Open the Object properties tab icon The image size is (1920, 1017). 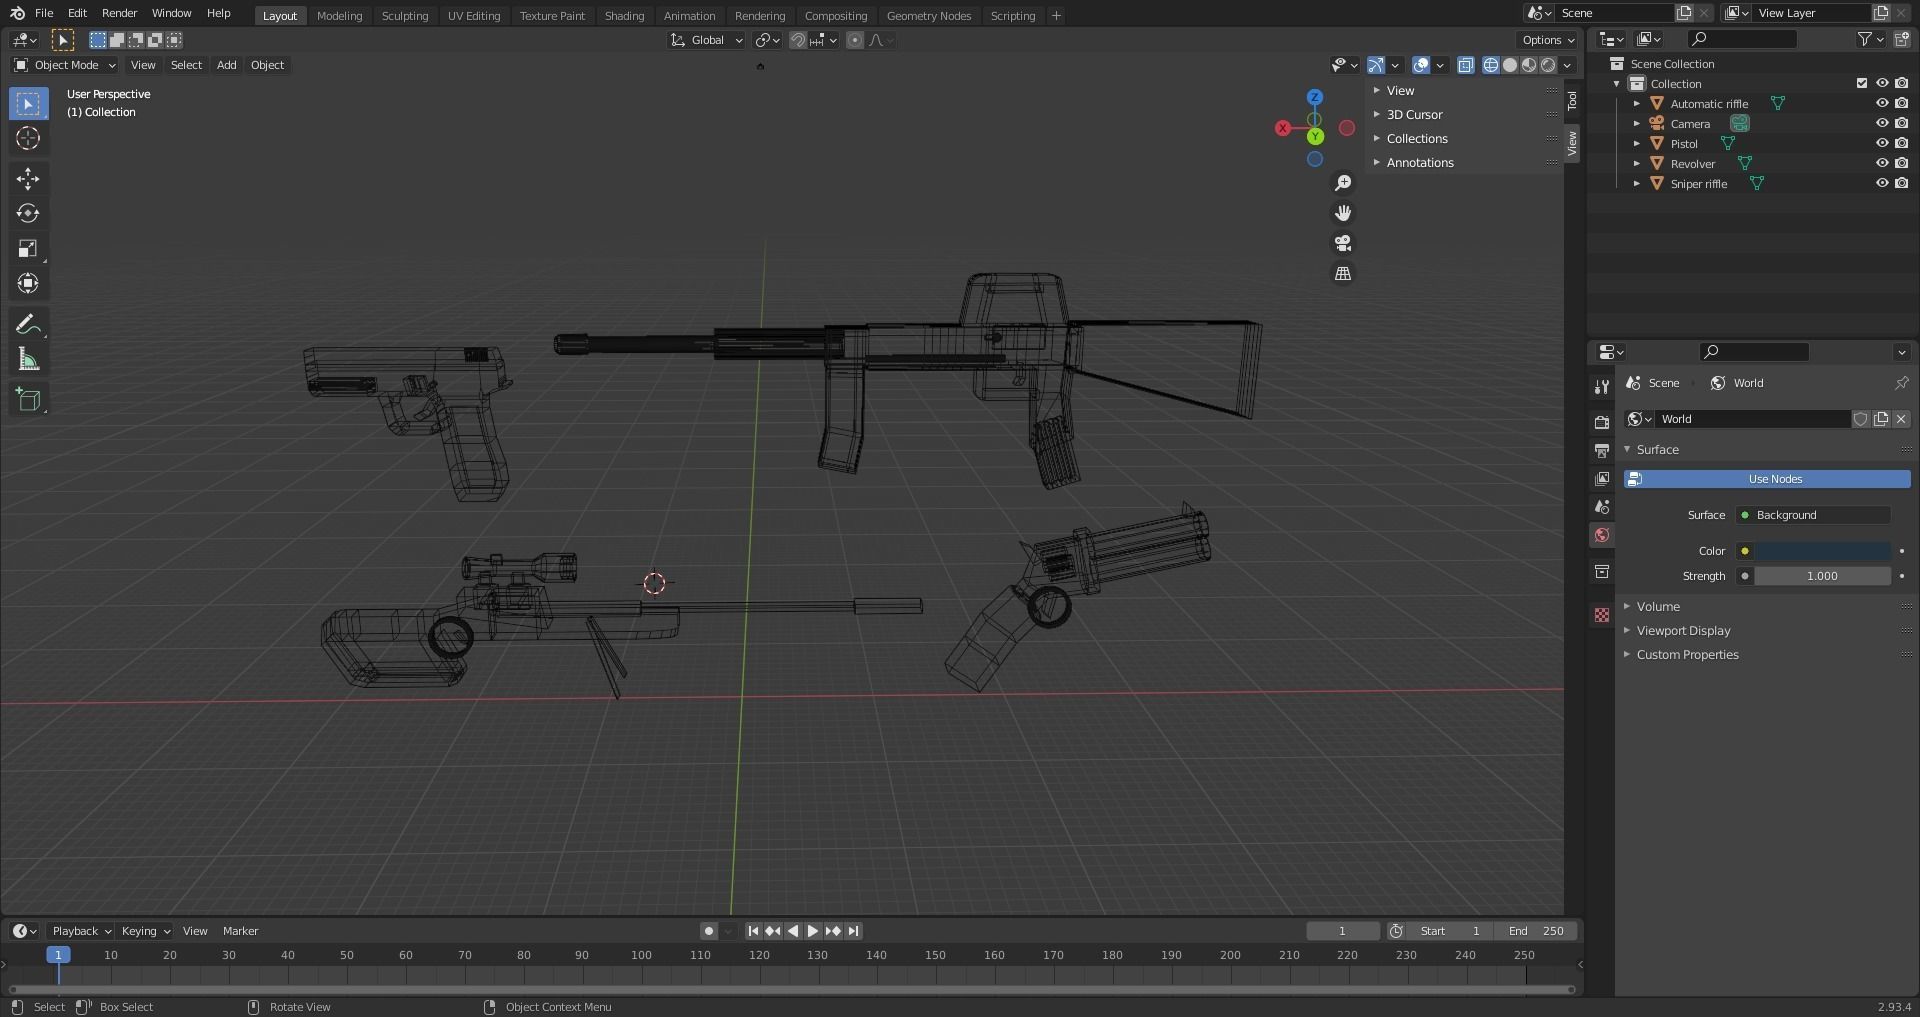pos(1602,572)
